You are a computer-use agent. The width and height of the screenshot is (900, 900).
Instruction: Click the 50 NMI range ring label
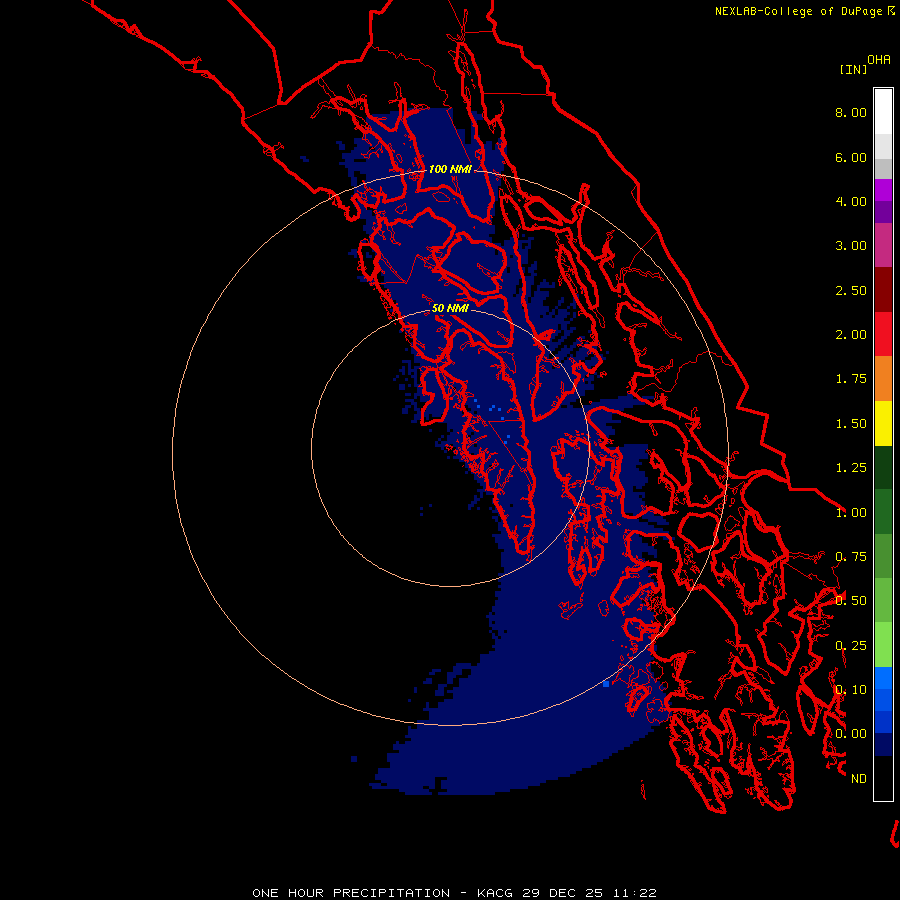point(450,308)
